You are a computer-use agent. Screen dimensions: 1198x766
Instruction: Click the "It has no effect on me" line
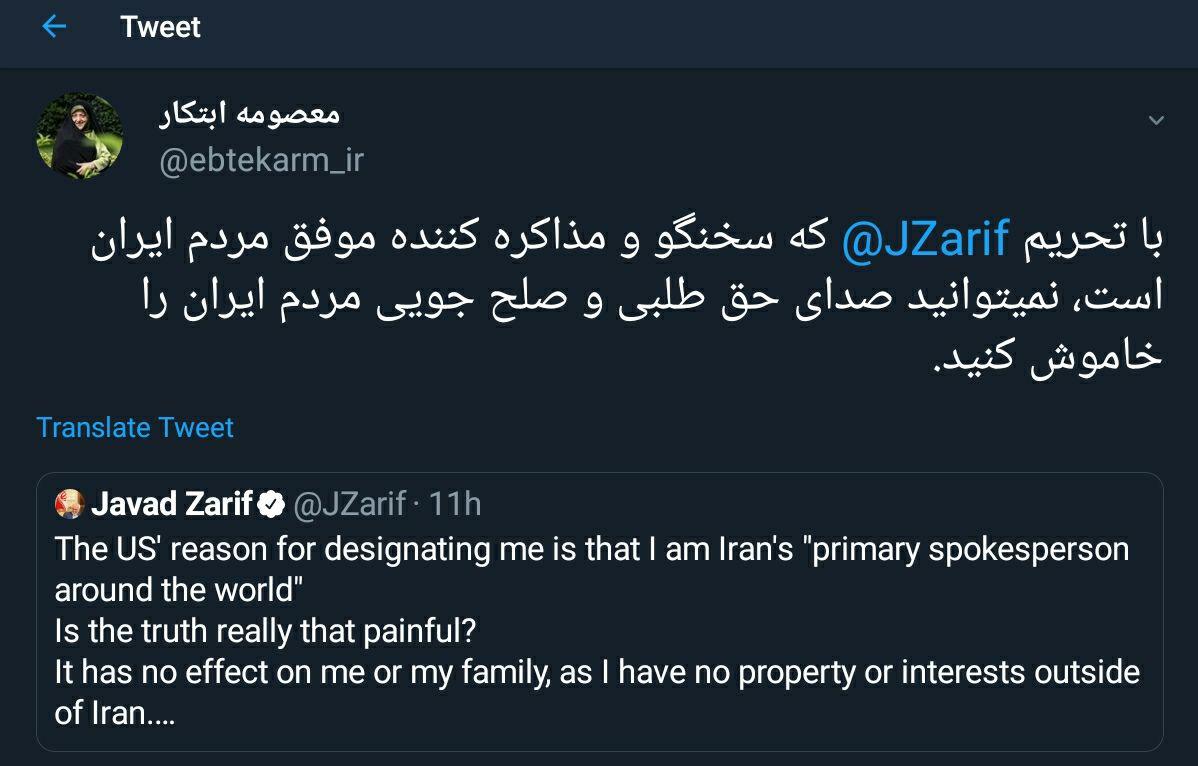tap(596, 672)
